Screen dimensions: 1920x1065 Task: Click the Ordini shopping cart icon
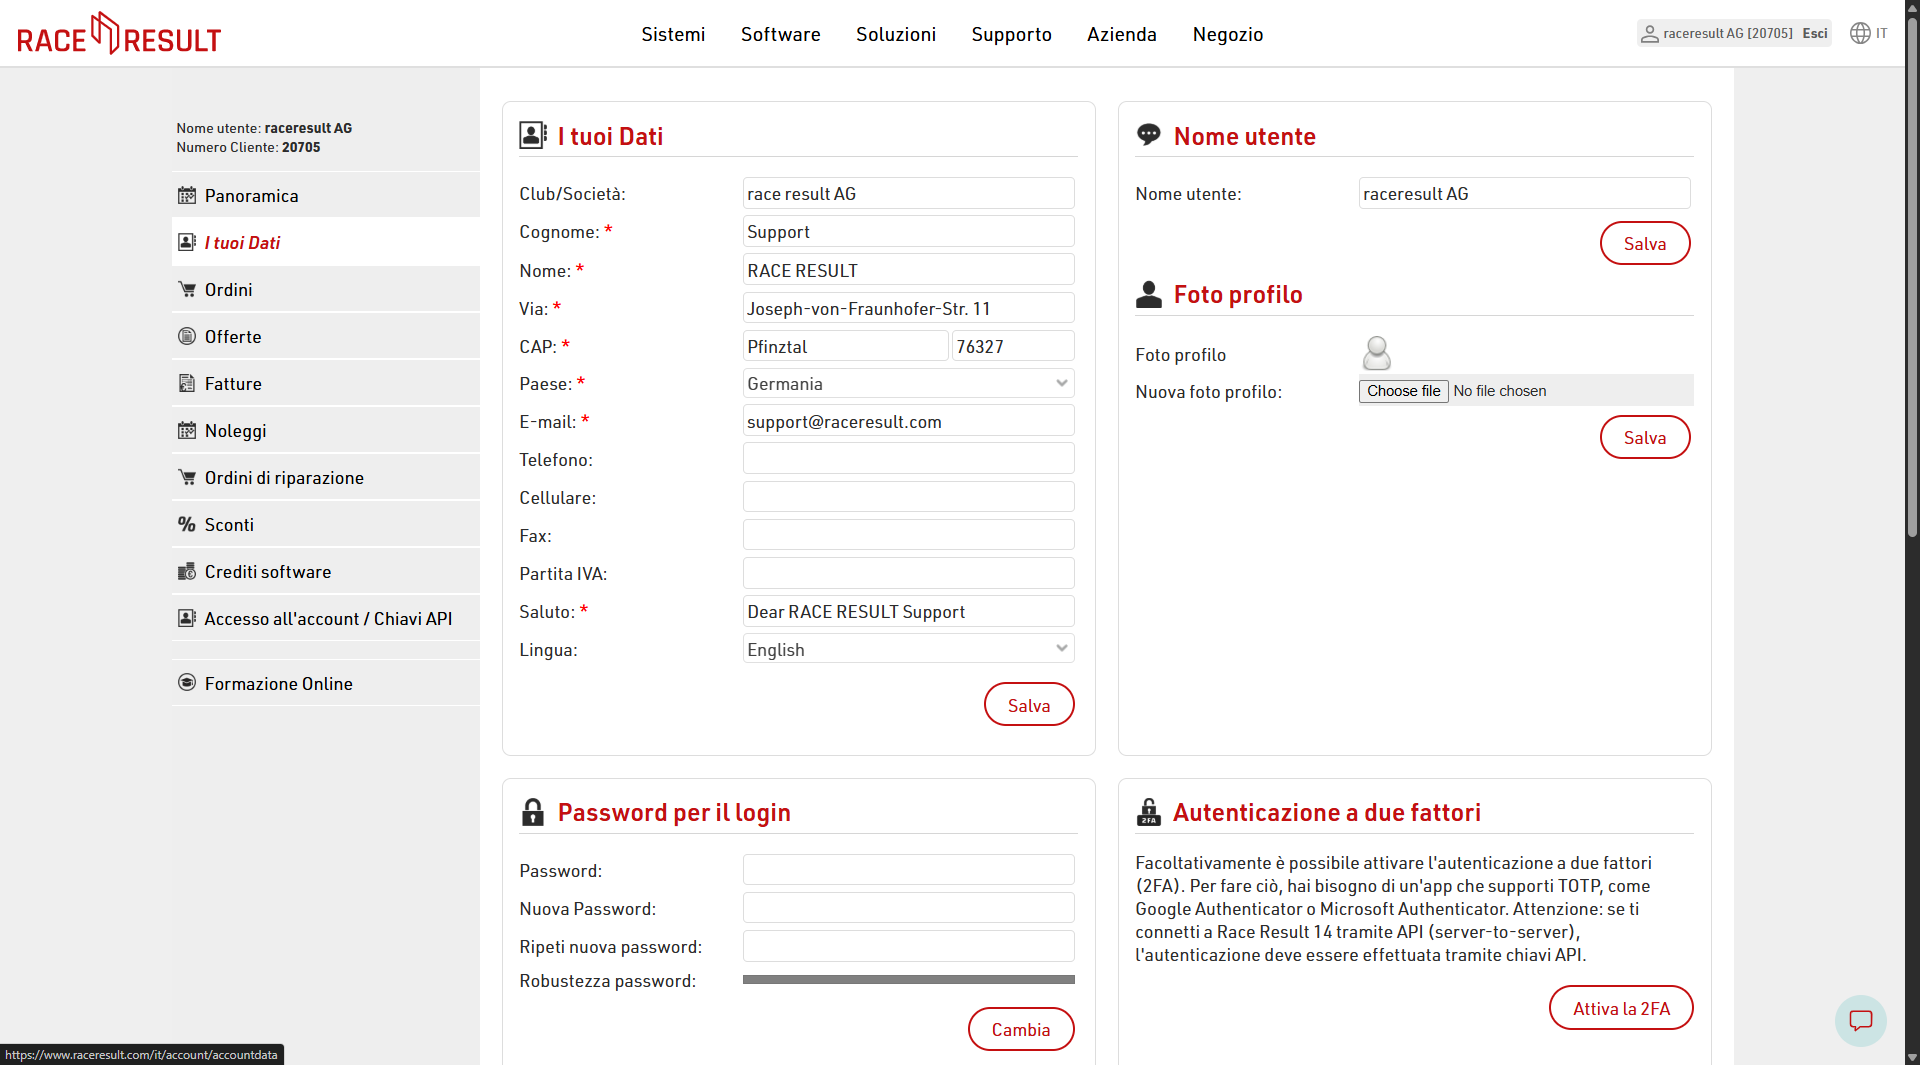187,290
